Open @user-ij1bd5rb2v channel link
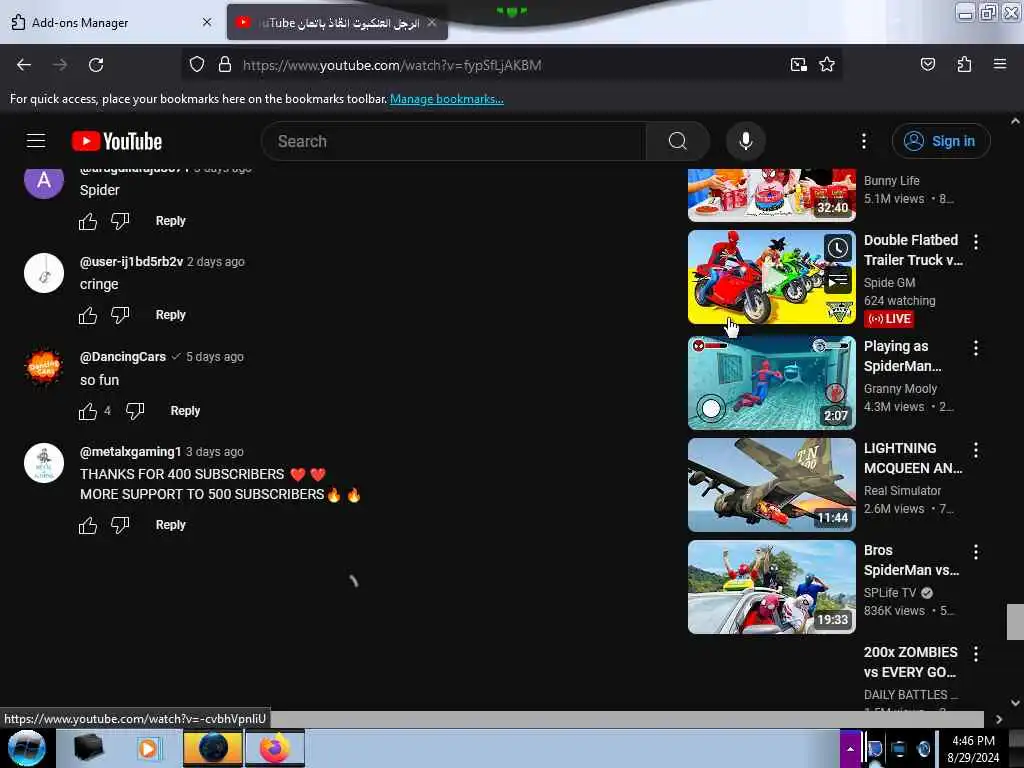 click(131, 261)
